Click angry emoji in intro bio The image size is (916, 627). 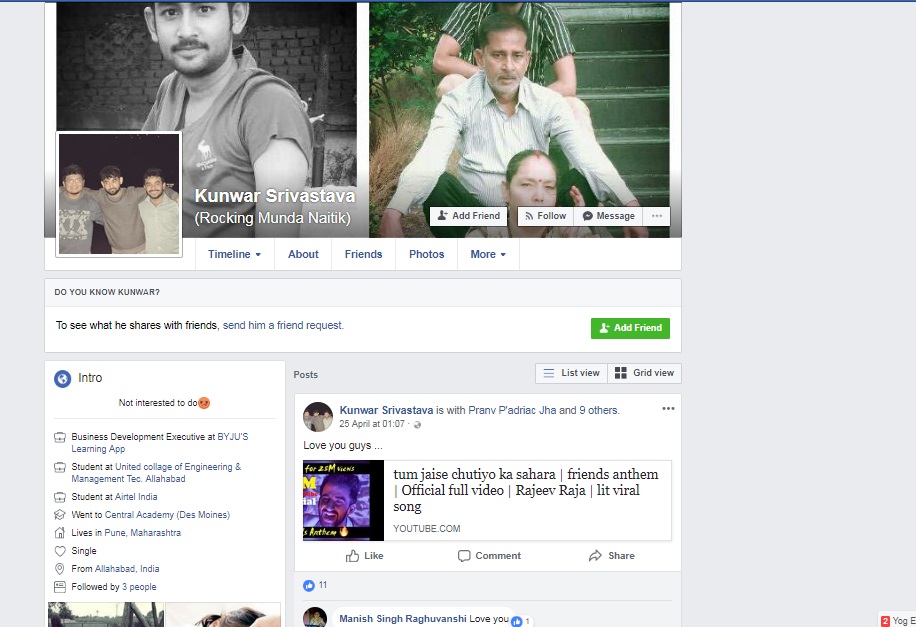tap(204, 403)
